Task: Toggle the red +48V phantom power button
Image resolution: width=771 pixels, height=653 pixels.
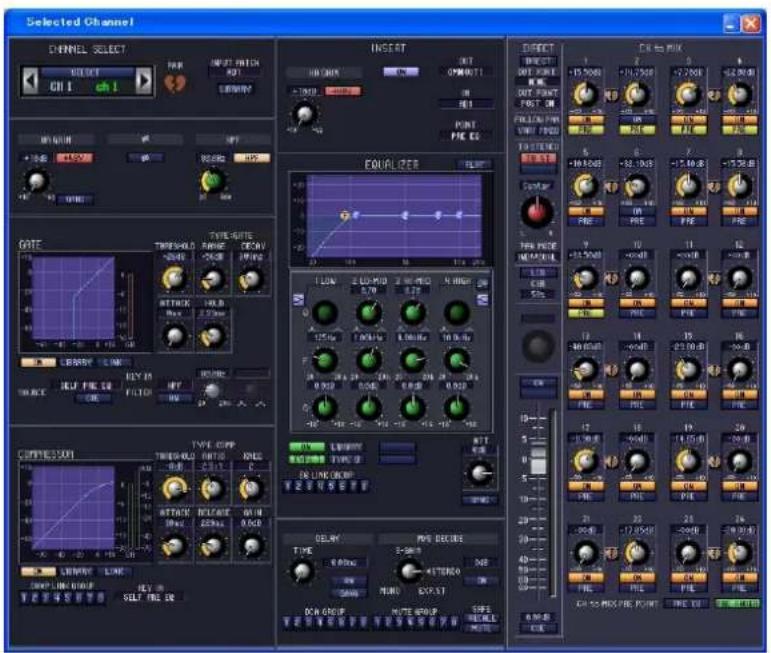Action: pos(74,158)
